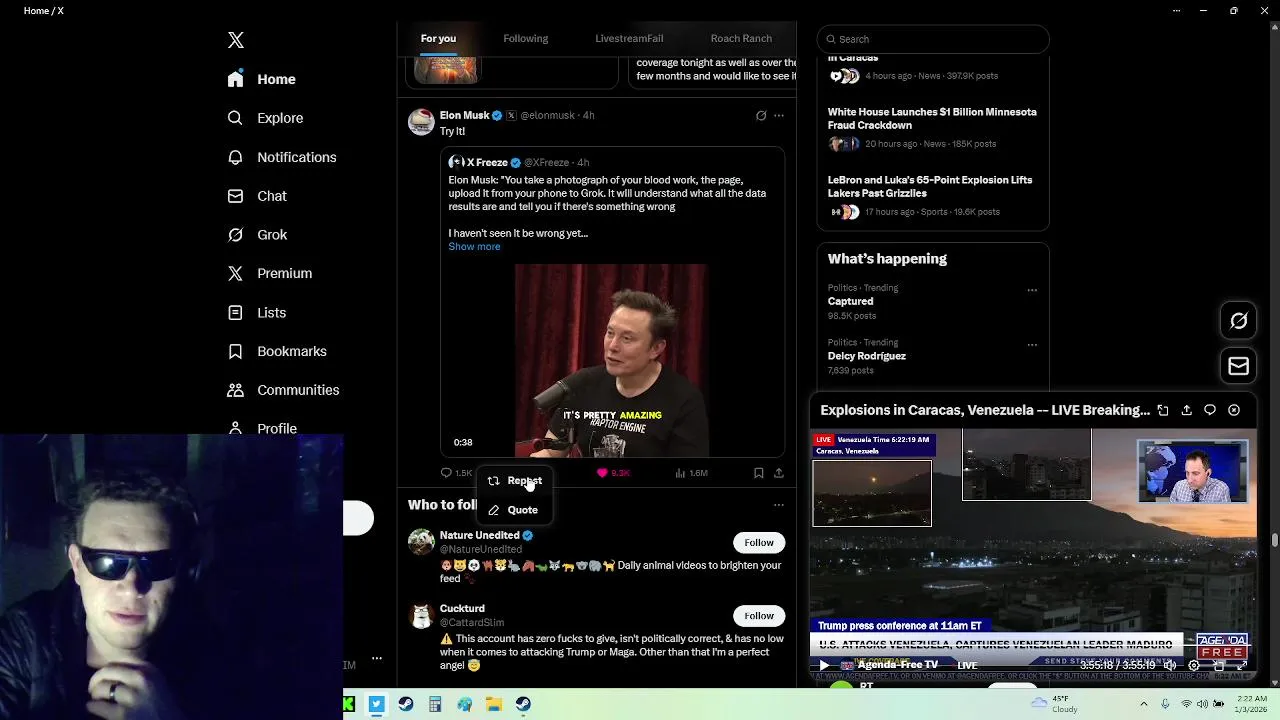Toggle picture-in-picture on live video
The height and width of the screenshot is (720, 1280).
1219,665
